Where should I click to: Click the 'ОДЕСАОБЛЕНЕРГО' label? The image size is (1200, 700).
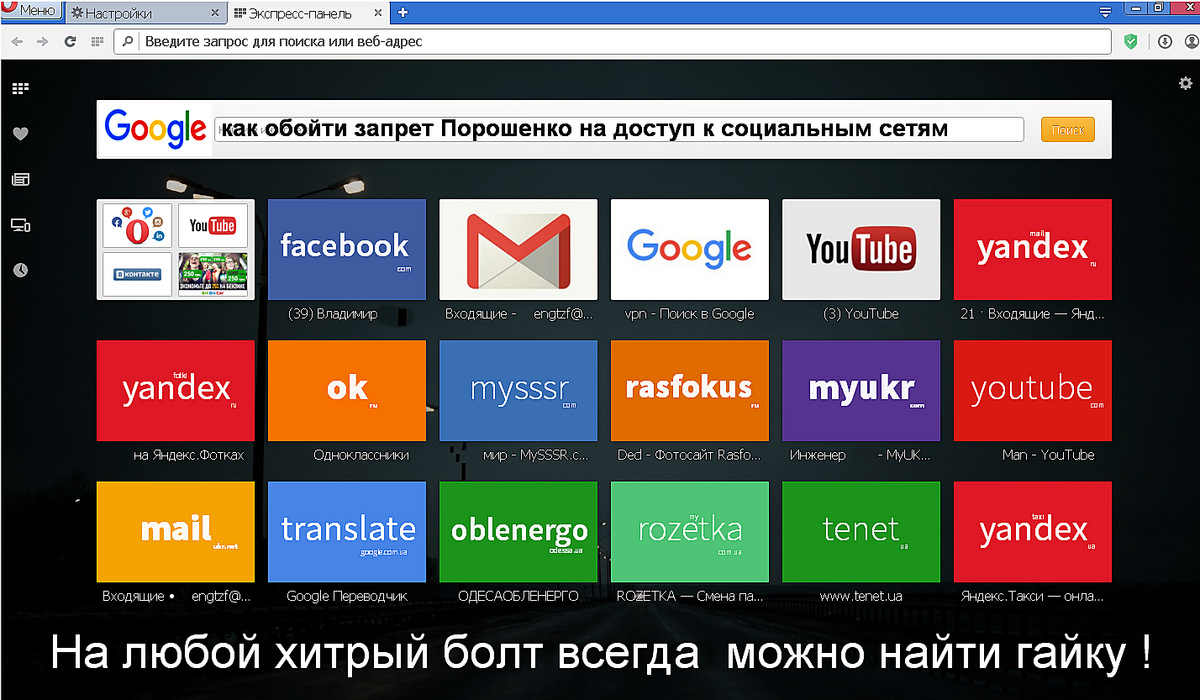tap(518, 596)
